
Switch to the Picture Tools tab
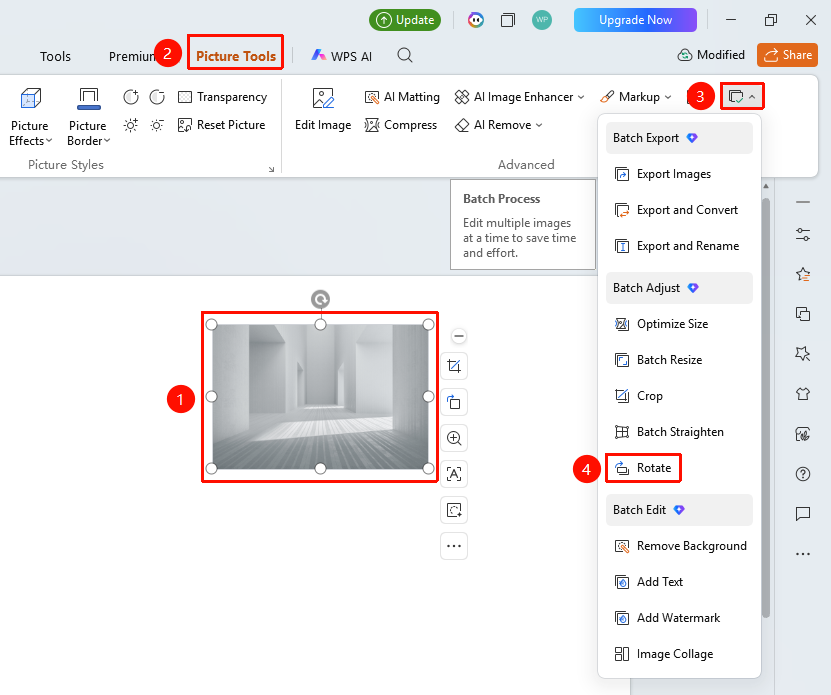pyautogui.click(x=236, y=56)
